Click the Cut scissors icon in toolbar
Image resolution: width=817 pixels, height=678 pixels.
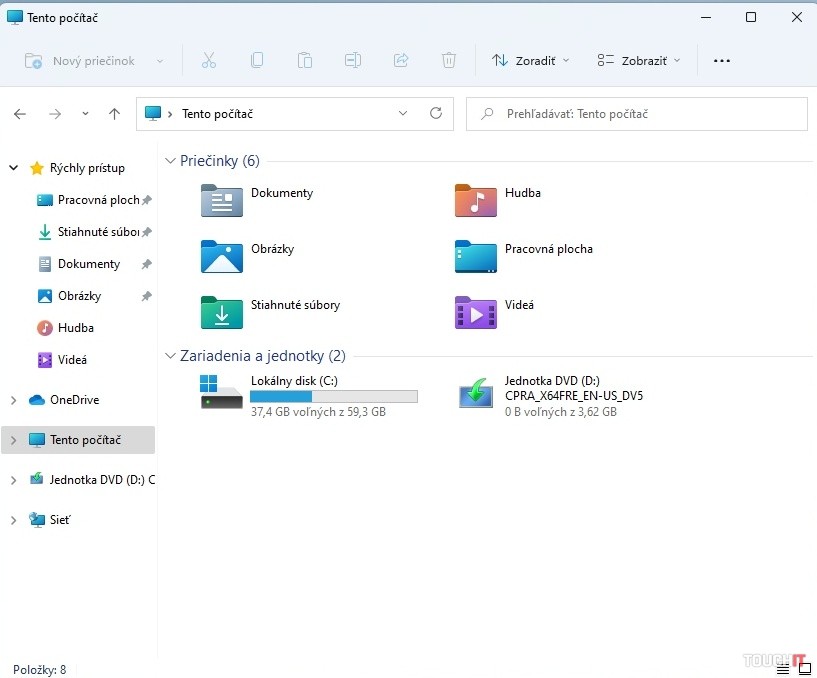pyautogui.click(x=209, y=61)
